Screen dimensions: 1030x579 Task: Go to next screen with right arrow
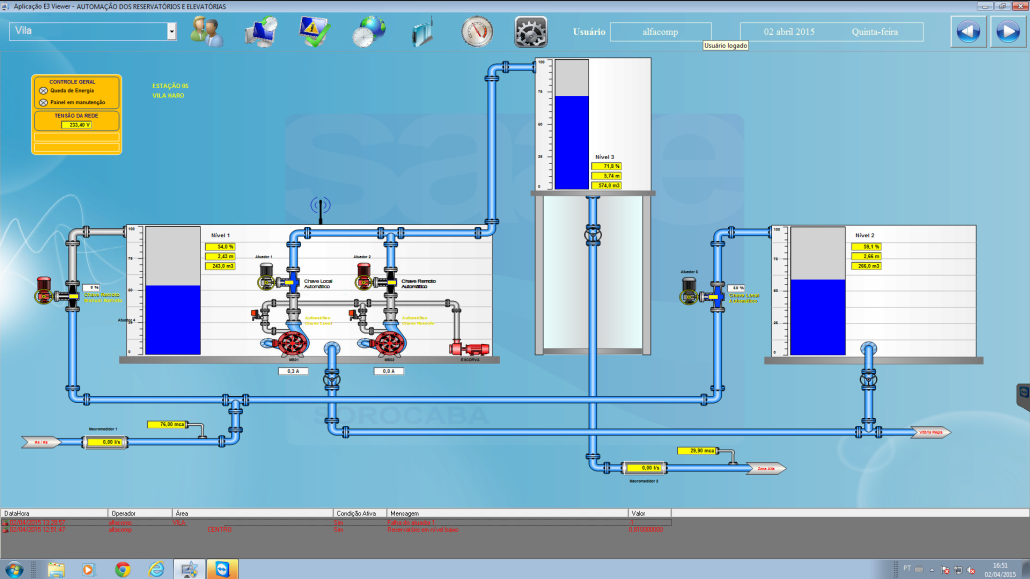click(1006, 32)
